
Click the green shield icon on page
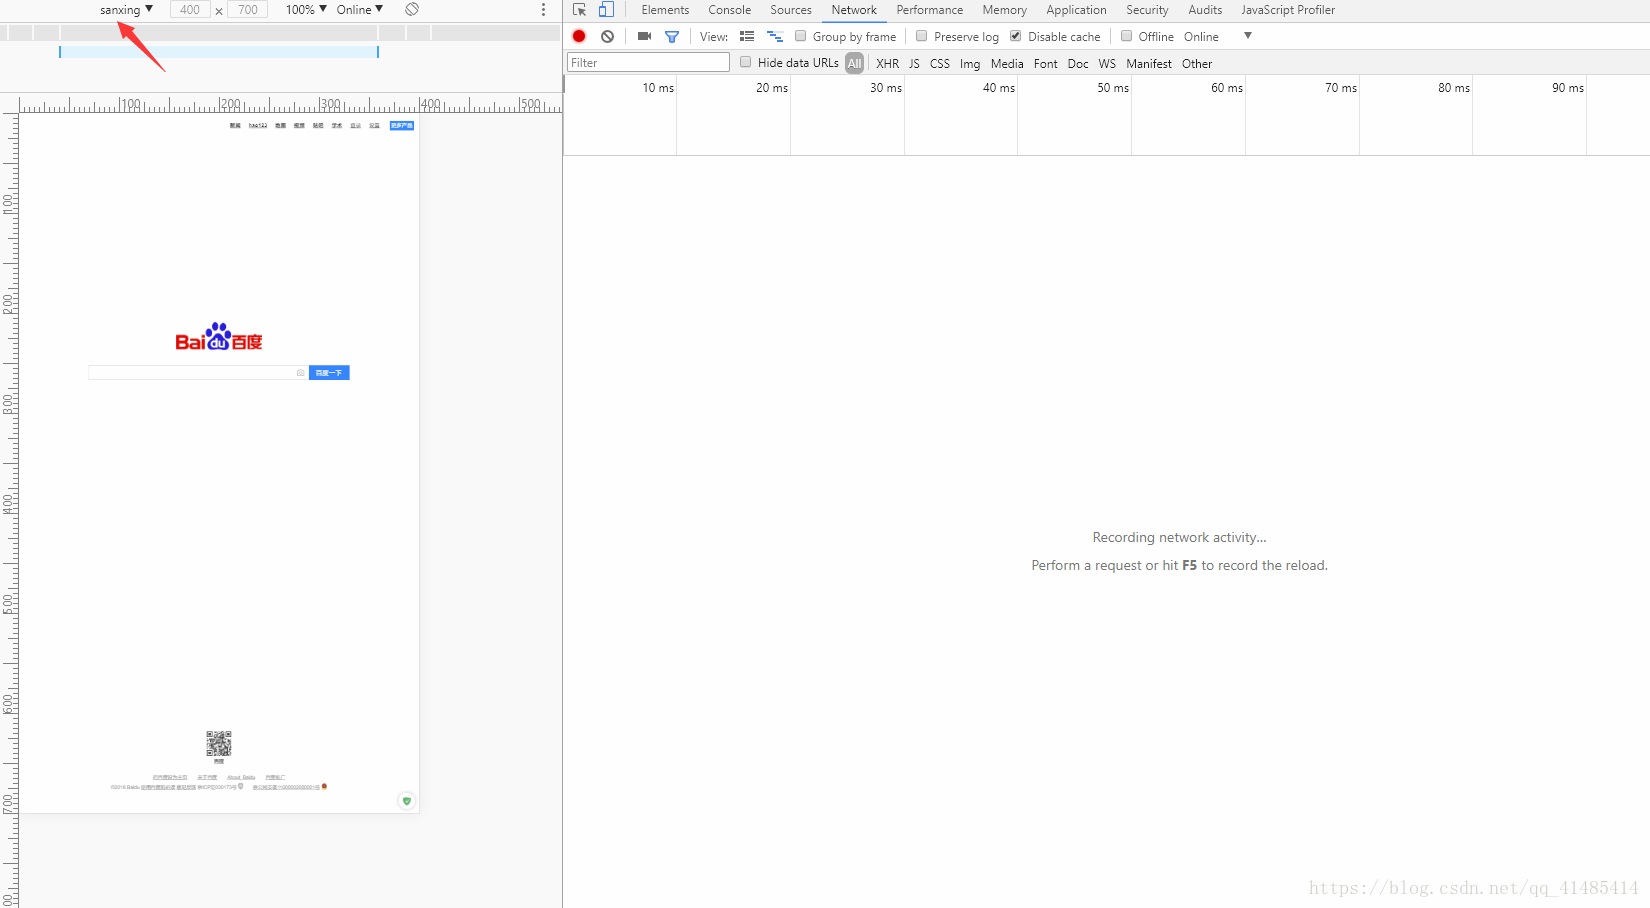[x=406, y=801]
